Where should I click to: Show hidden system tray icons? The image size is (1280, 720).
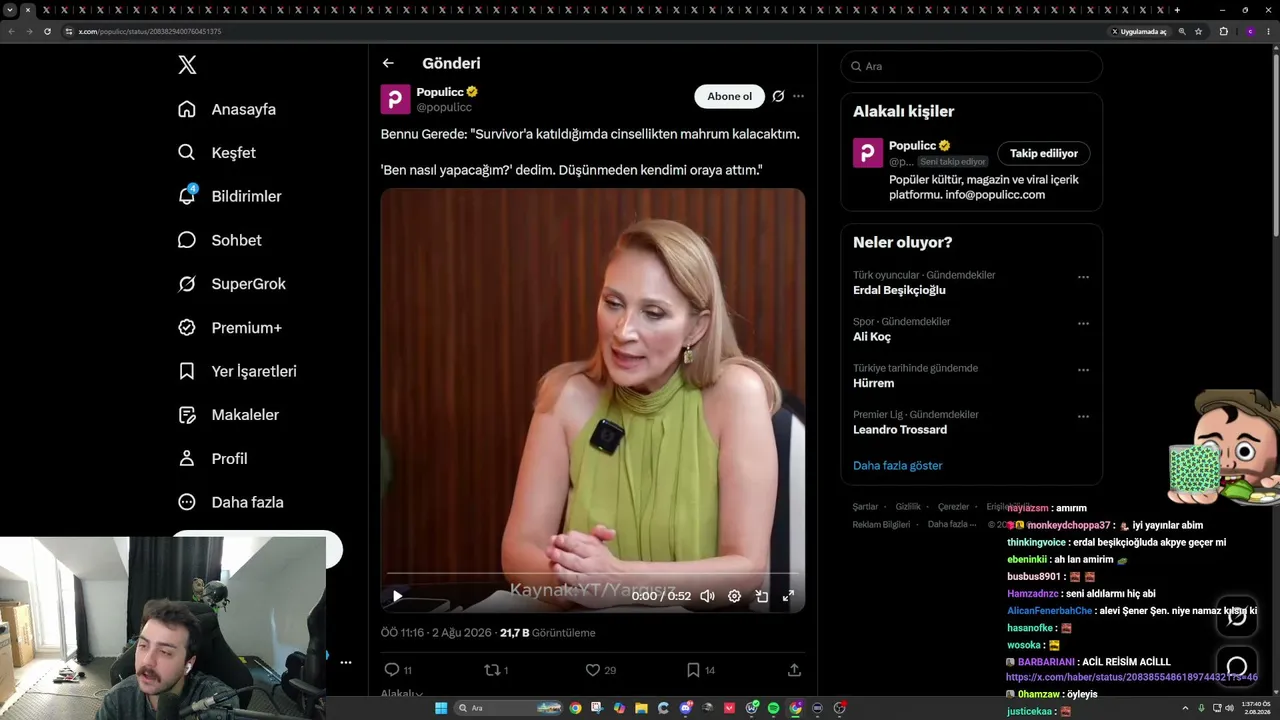[1187, 708]
